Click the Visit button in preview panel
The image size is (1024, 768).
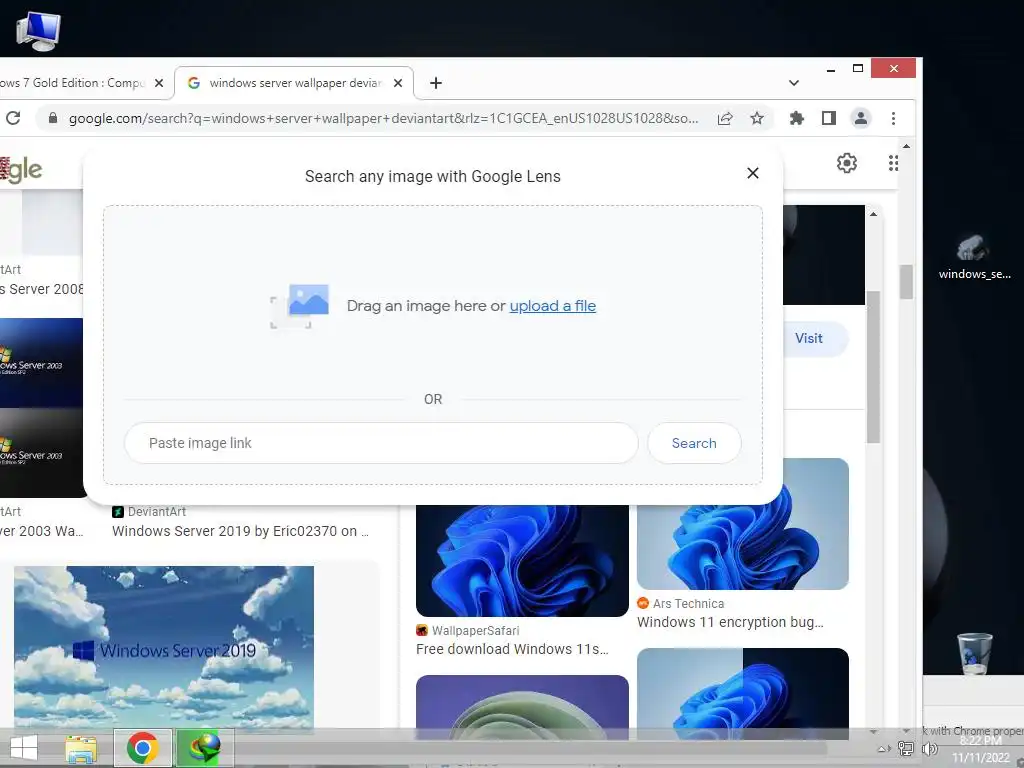[808, 338]
